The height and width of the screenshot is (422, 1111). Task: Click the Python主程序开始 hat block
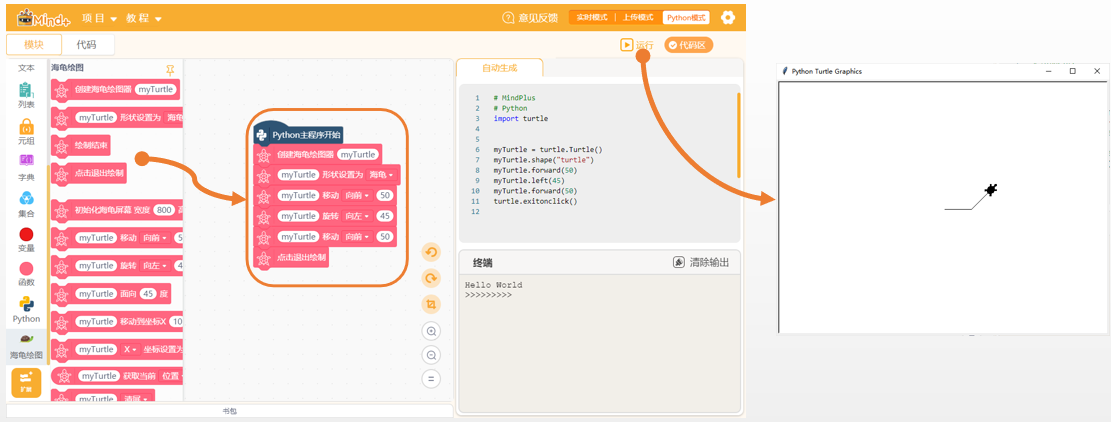[299, 134]
